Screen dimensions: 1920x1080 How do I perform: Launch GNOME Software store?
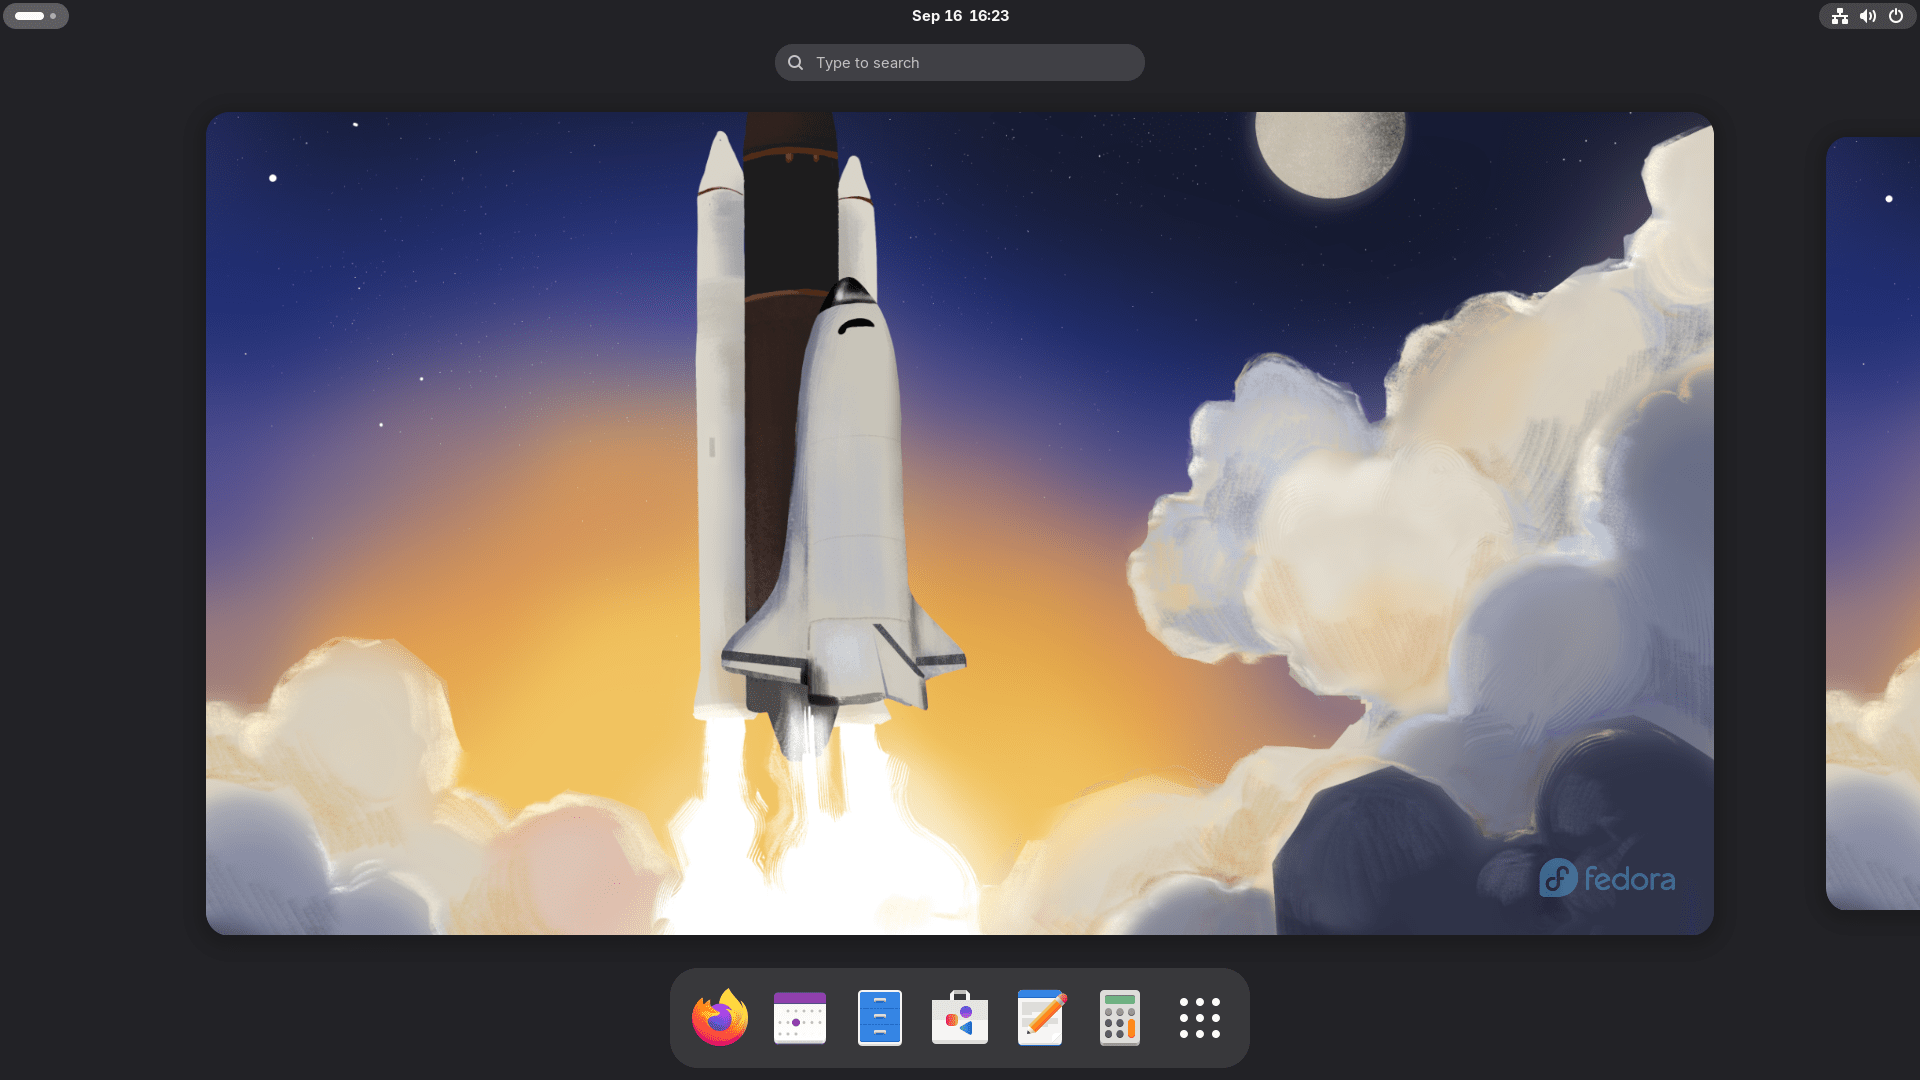tap(960, 1017)
